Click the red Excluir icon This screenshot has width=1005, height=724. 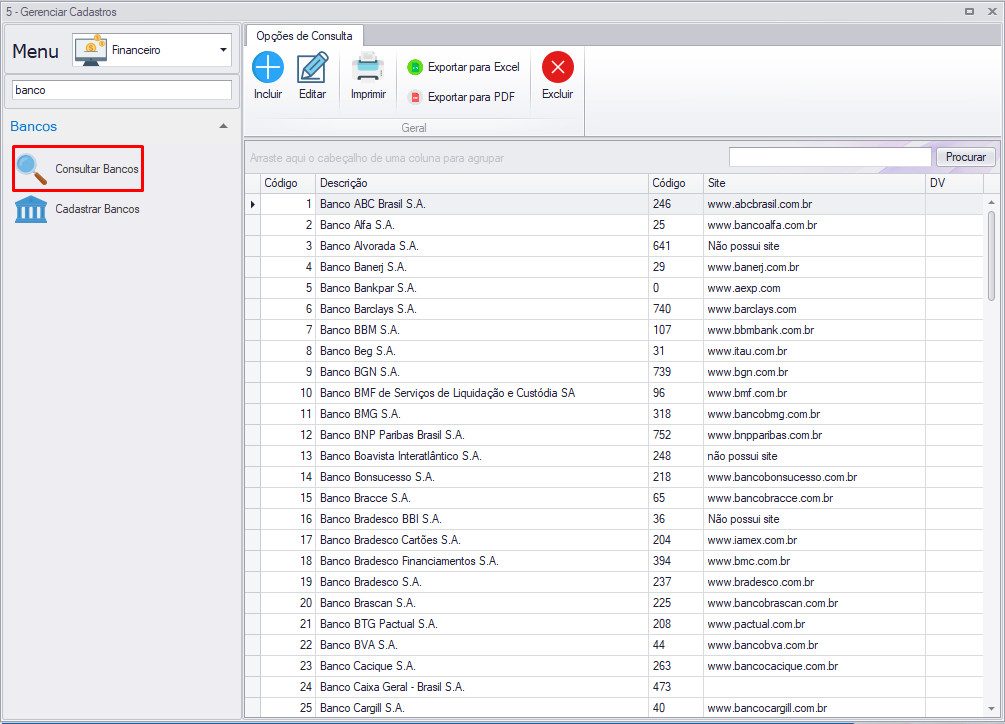[x=558, y=67]
